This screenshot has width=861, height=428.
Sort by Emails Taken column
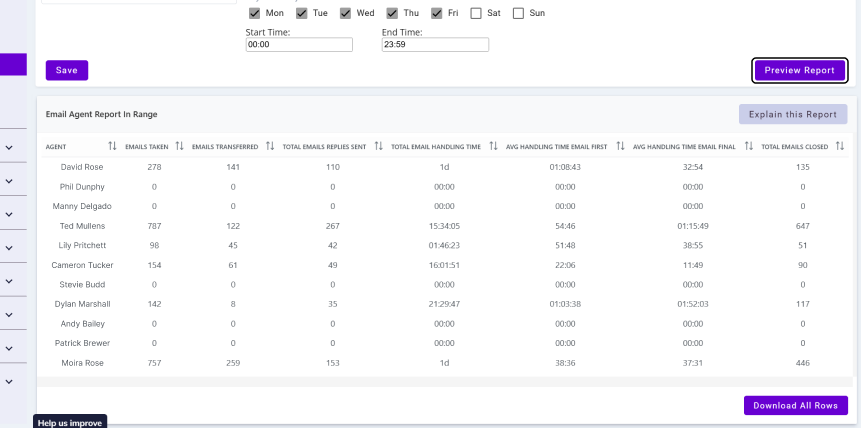(179, 146)
